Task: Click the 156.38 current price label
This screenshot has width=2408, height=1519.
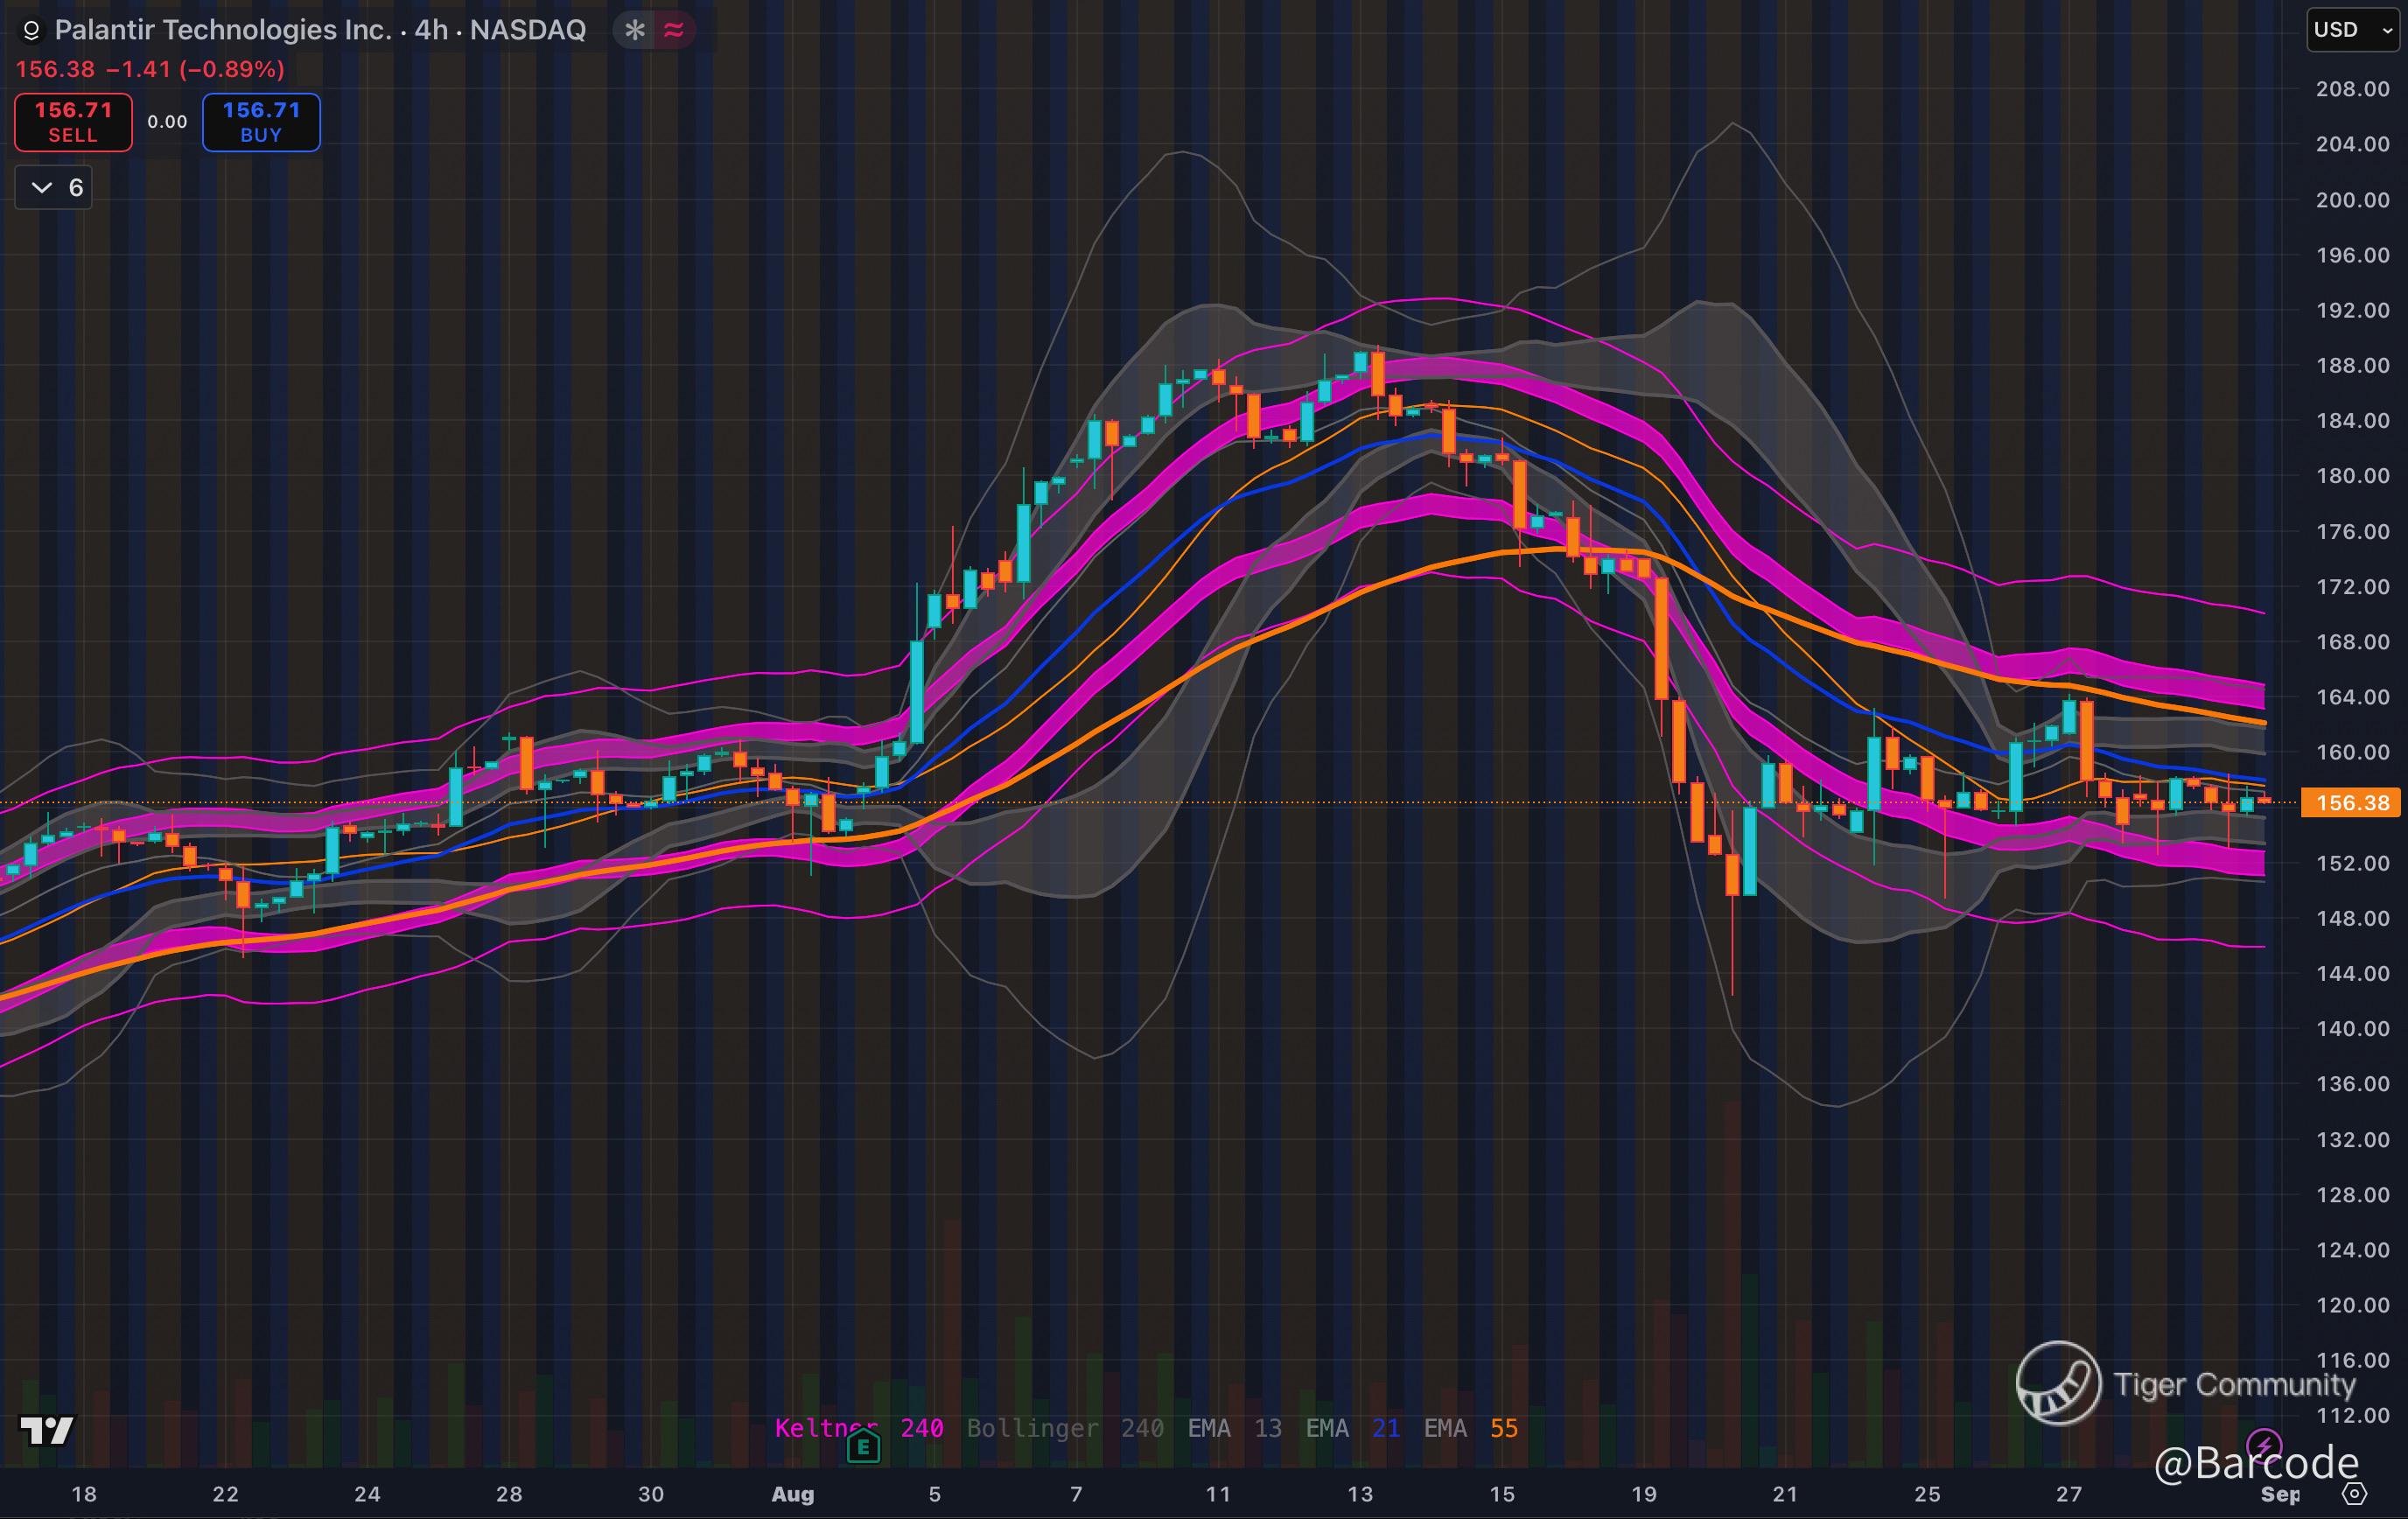Action: 2351,803
